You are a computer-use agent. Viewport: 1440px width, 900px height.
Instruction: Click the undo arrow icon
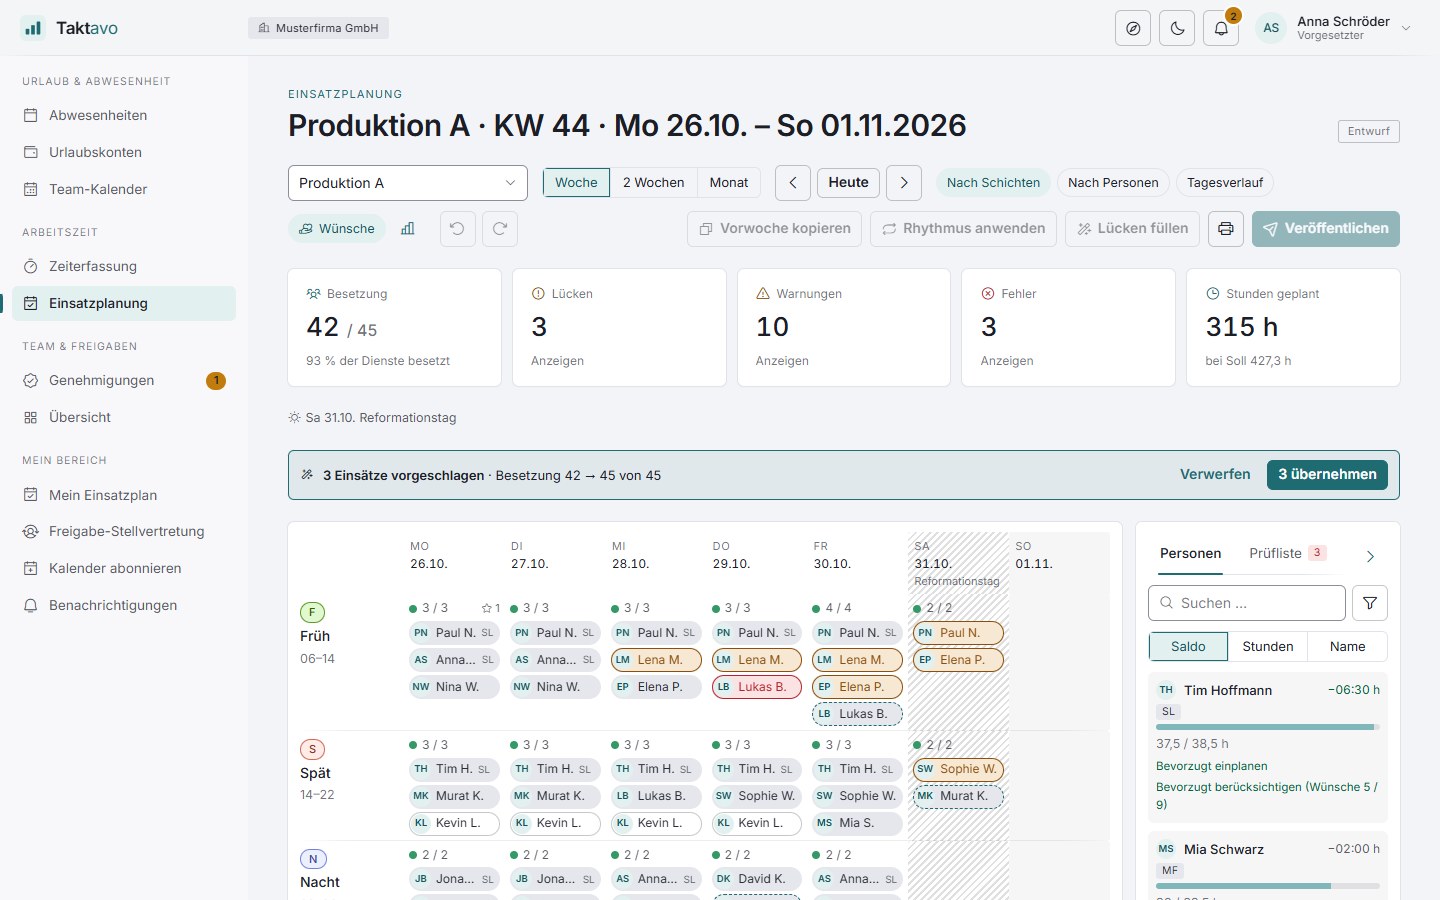[457, 229]
